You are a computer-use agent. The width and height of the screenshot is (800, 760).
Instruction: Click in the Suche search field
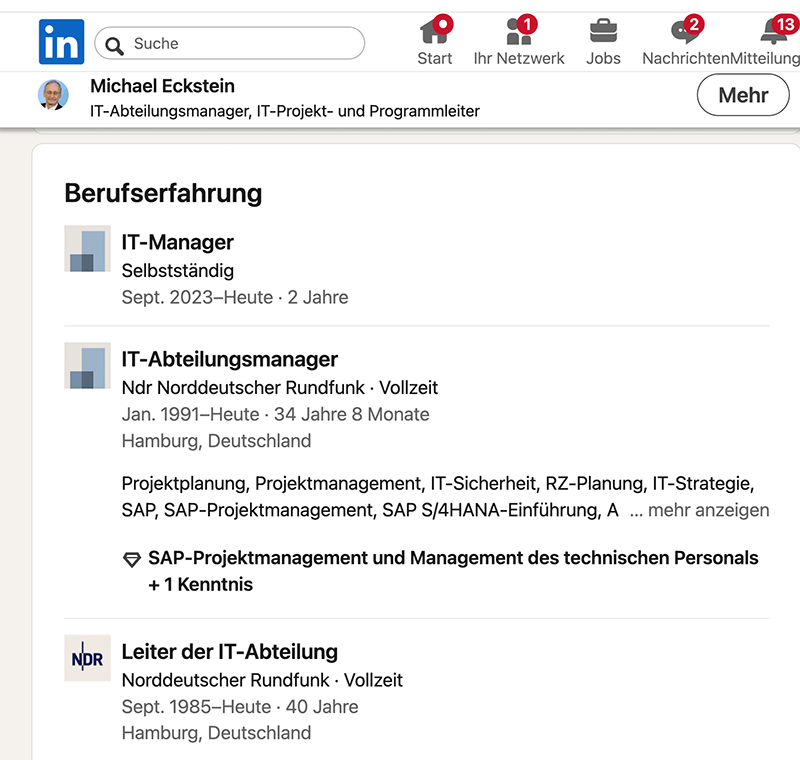click(230, 43)
